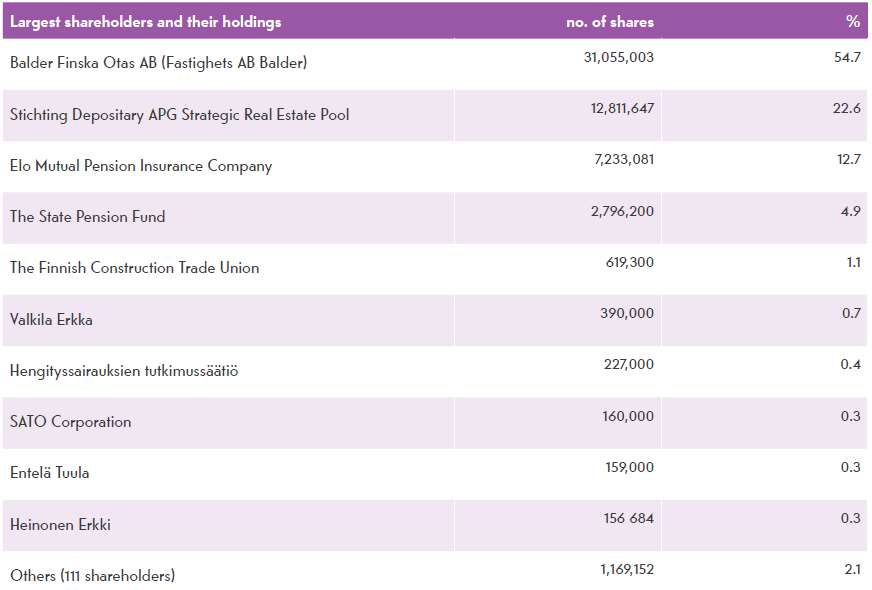Click the share count 619,300
Image resolution: width=872 pixels, height=590 pixels.
coord(630,262)
